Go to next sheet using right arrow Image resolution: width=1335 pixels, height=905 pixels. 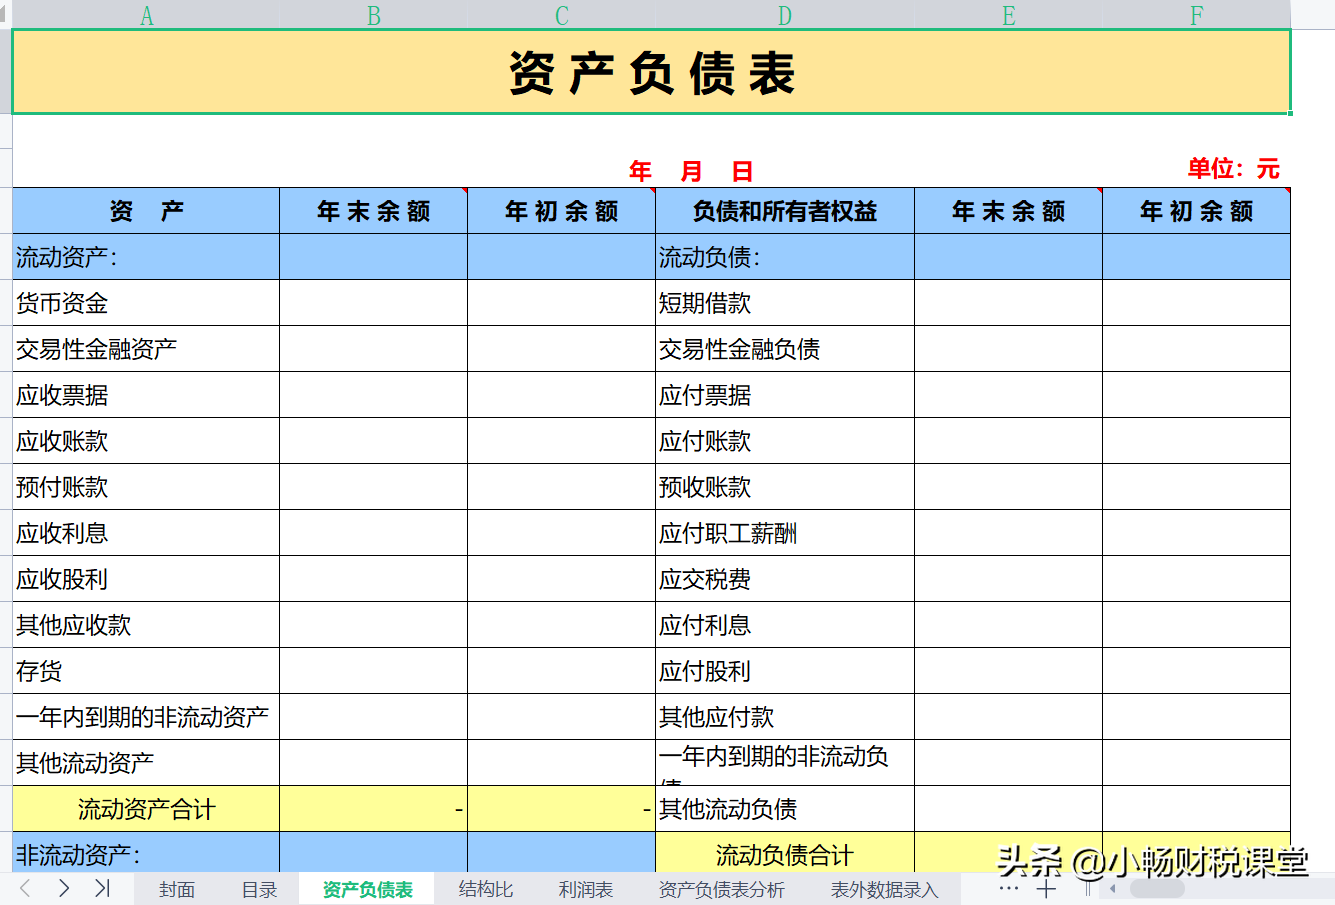tap(64, 888)
